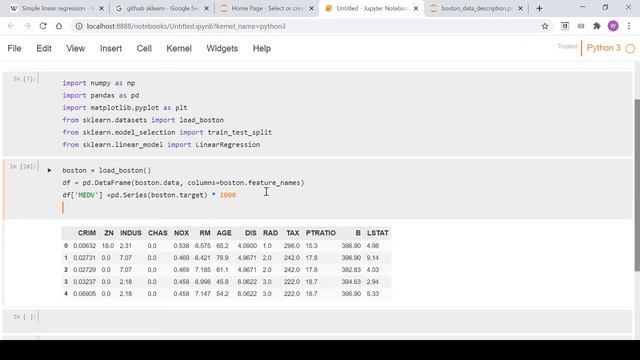The width and height of the screenshot is (640, 360).
Task: Click the 'train_test_split' import text
Action: pyautogui.click(x=240, y=132)
